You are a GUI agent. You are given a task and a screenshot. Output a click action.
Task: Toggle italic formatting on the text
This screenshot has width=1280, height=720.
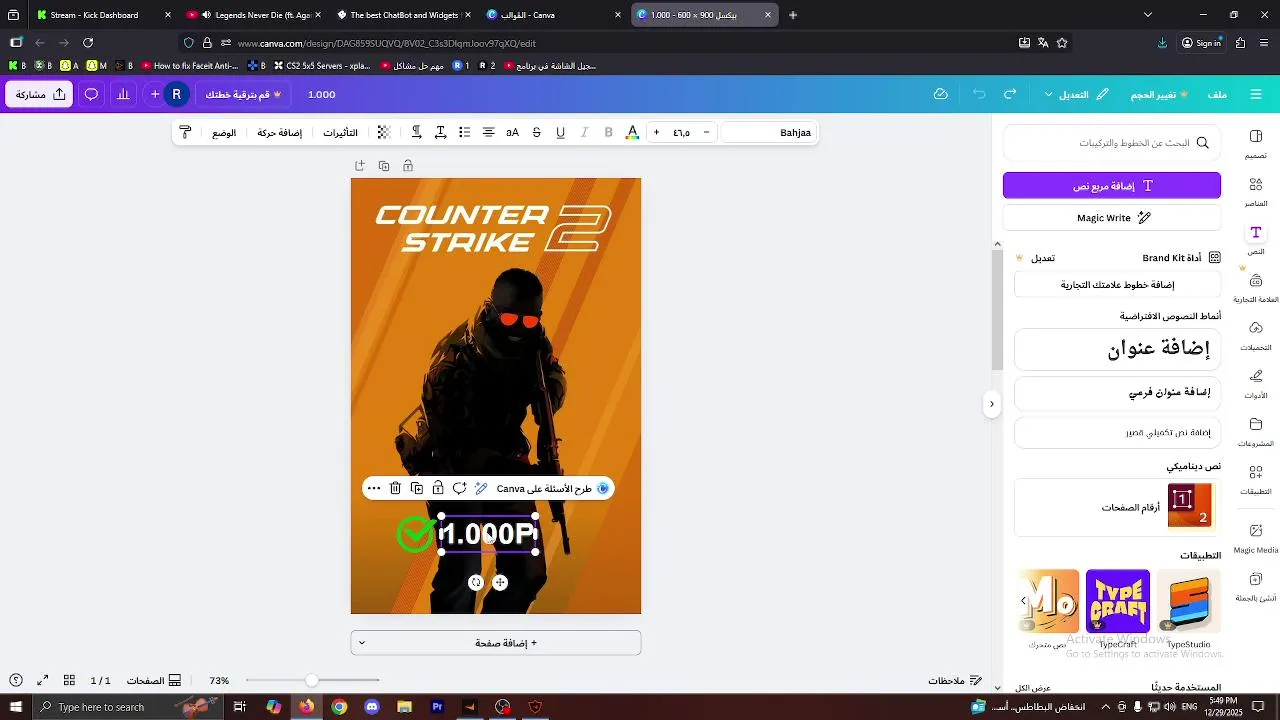click(x=584, y=133)
